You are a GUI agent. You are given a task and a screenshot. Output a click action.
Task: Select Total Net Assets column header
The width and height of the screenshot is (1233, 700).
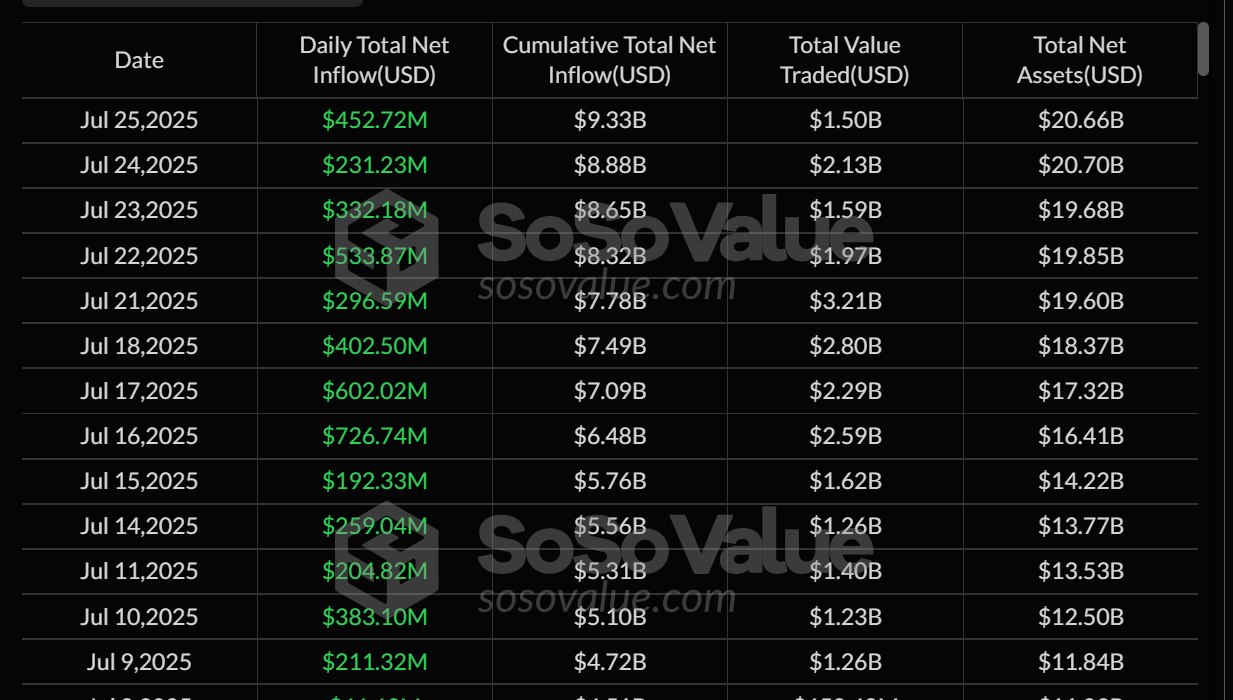[x=1080, y=60]
